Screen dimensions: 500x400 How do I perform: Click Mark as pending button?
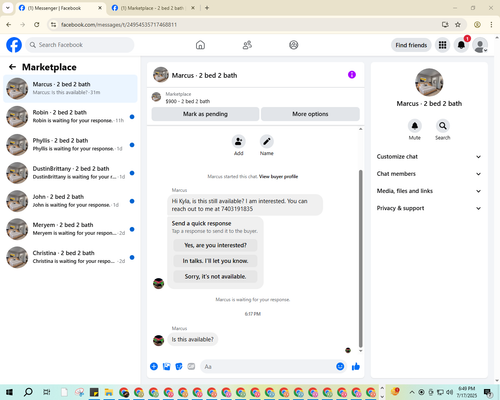click(205, 114)
